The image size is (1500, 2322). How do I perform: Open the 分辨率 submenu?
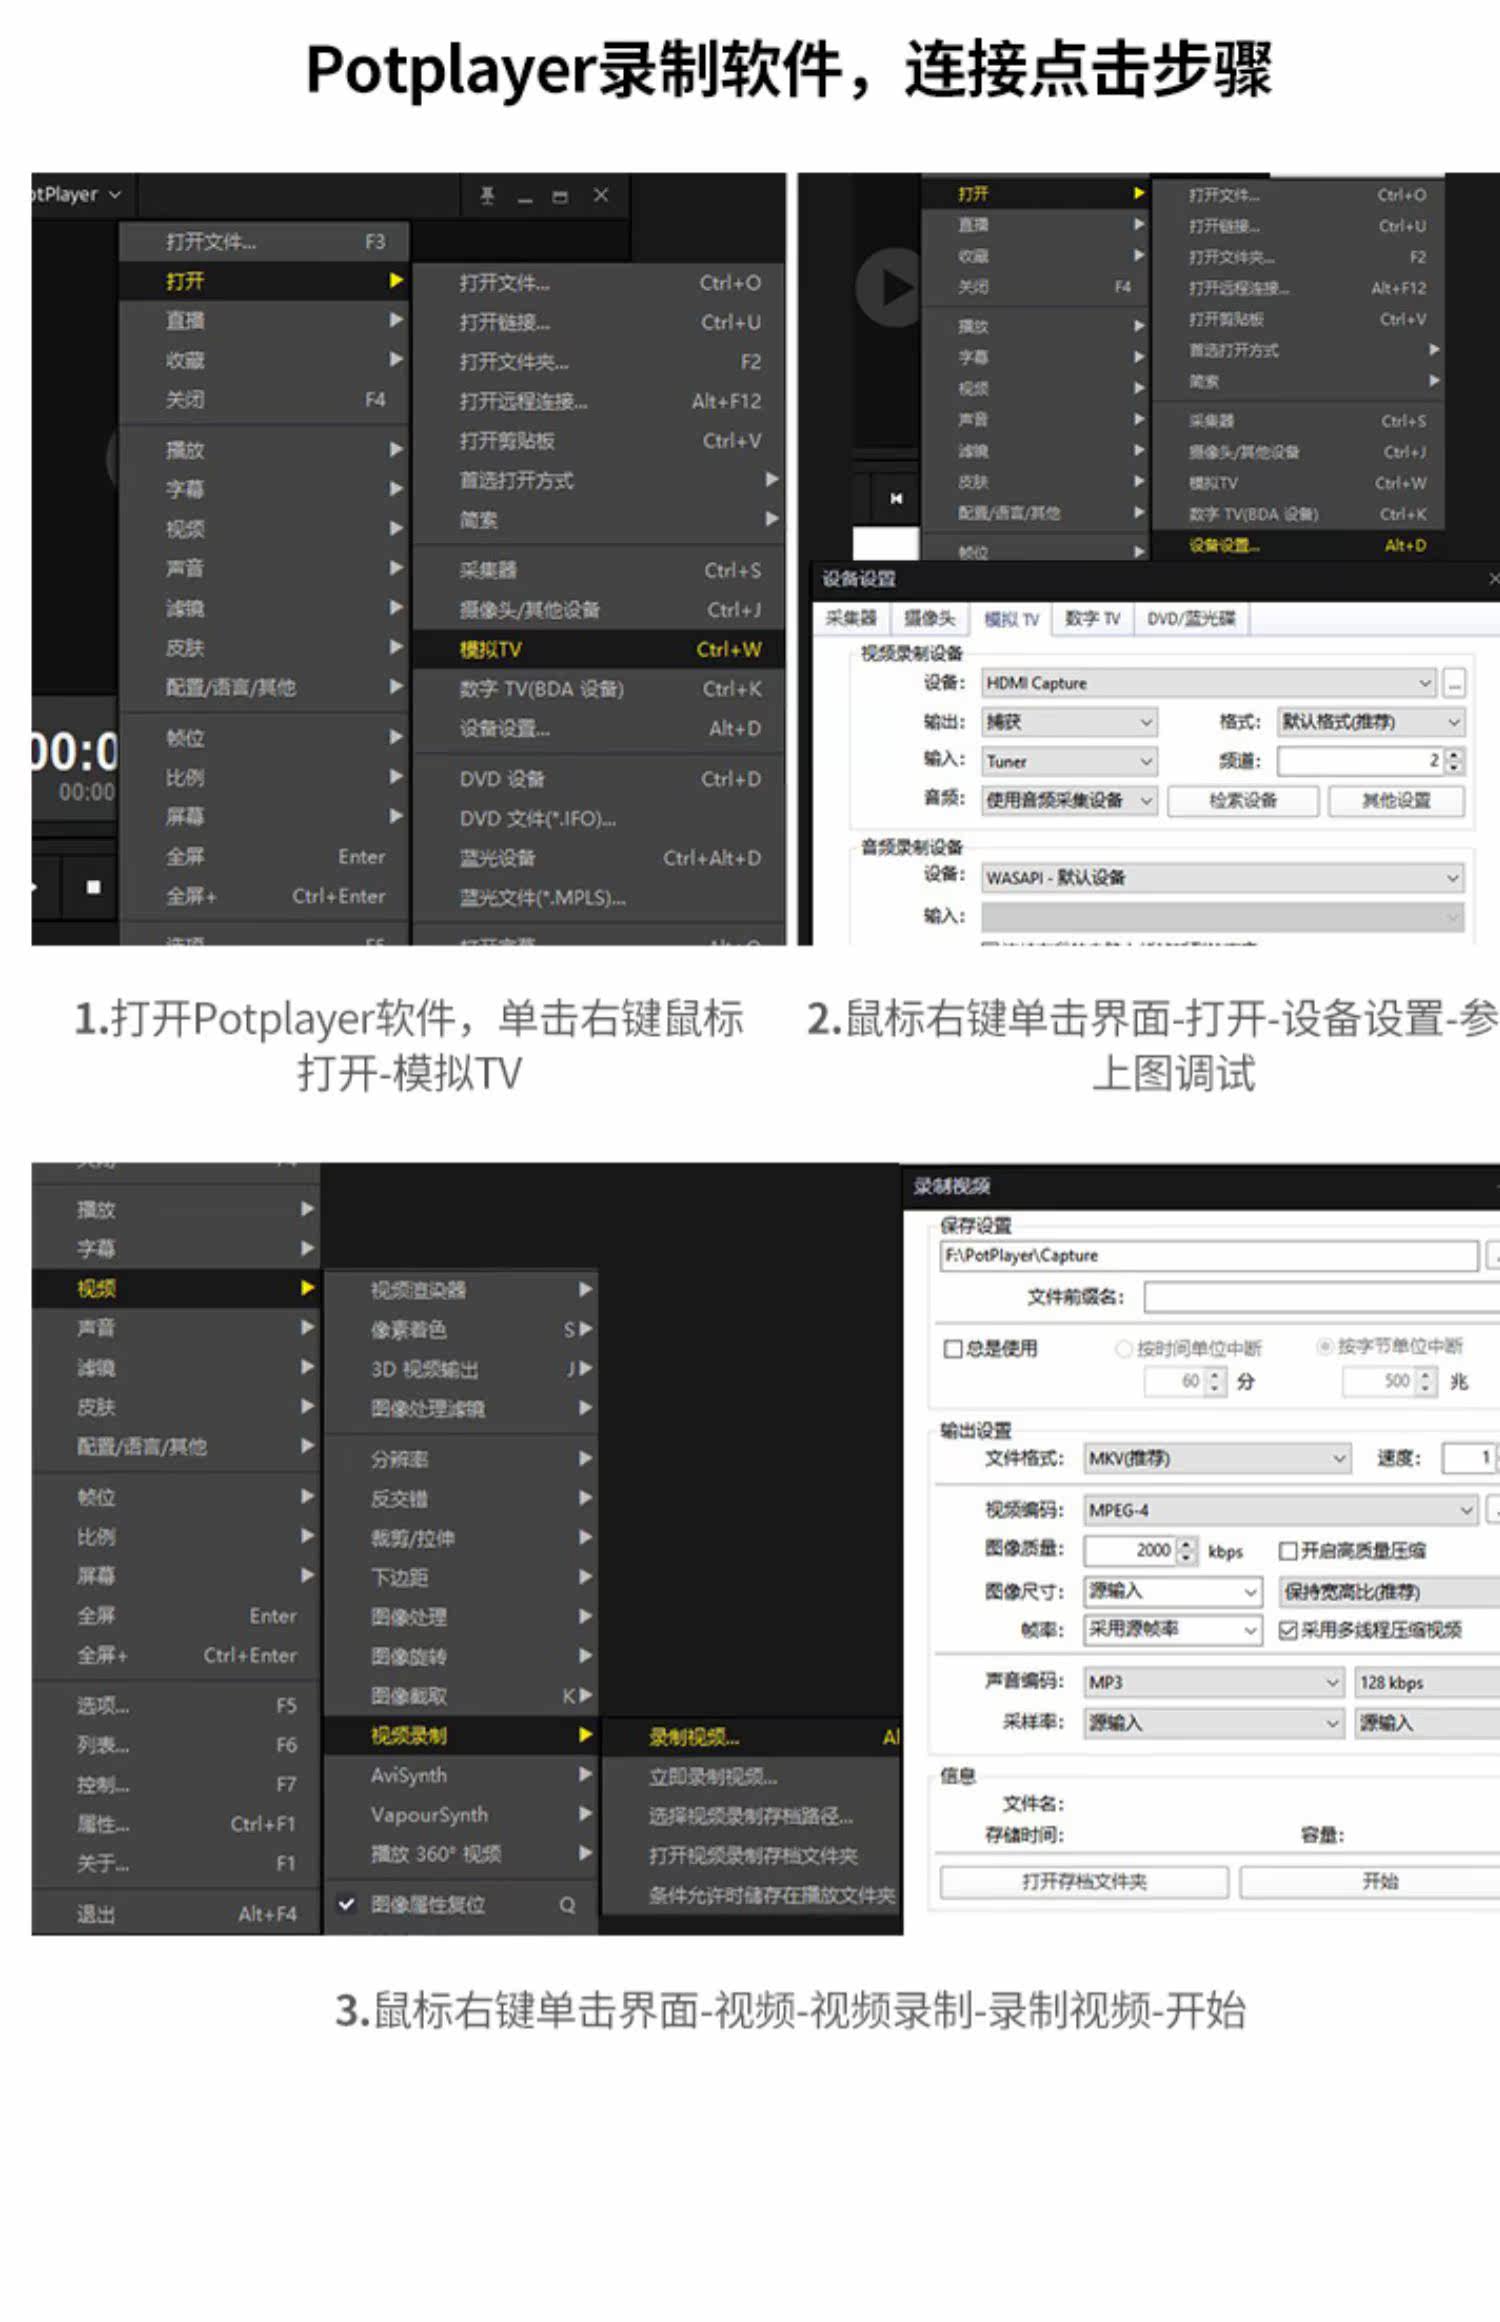[x=462, y=1459]
